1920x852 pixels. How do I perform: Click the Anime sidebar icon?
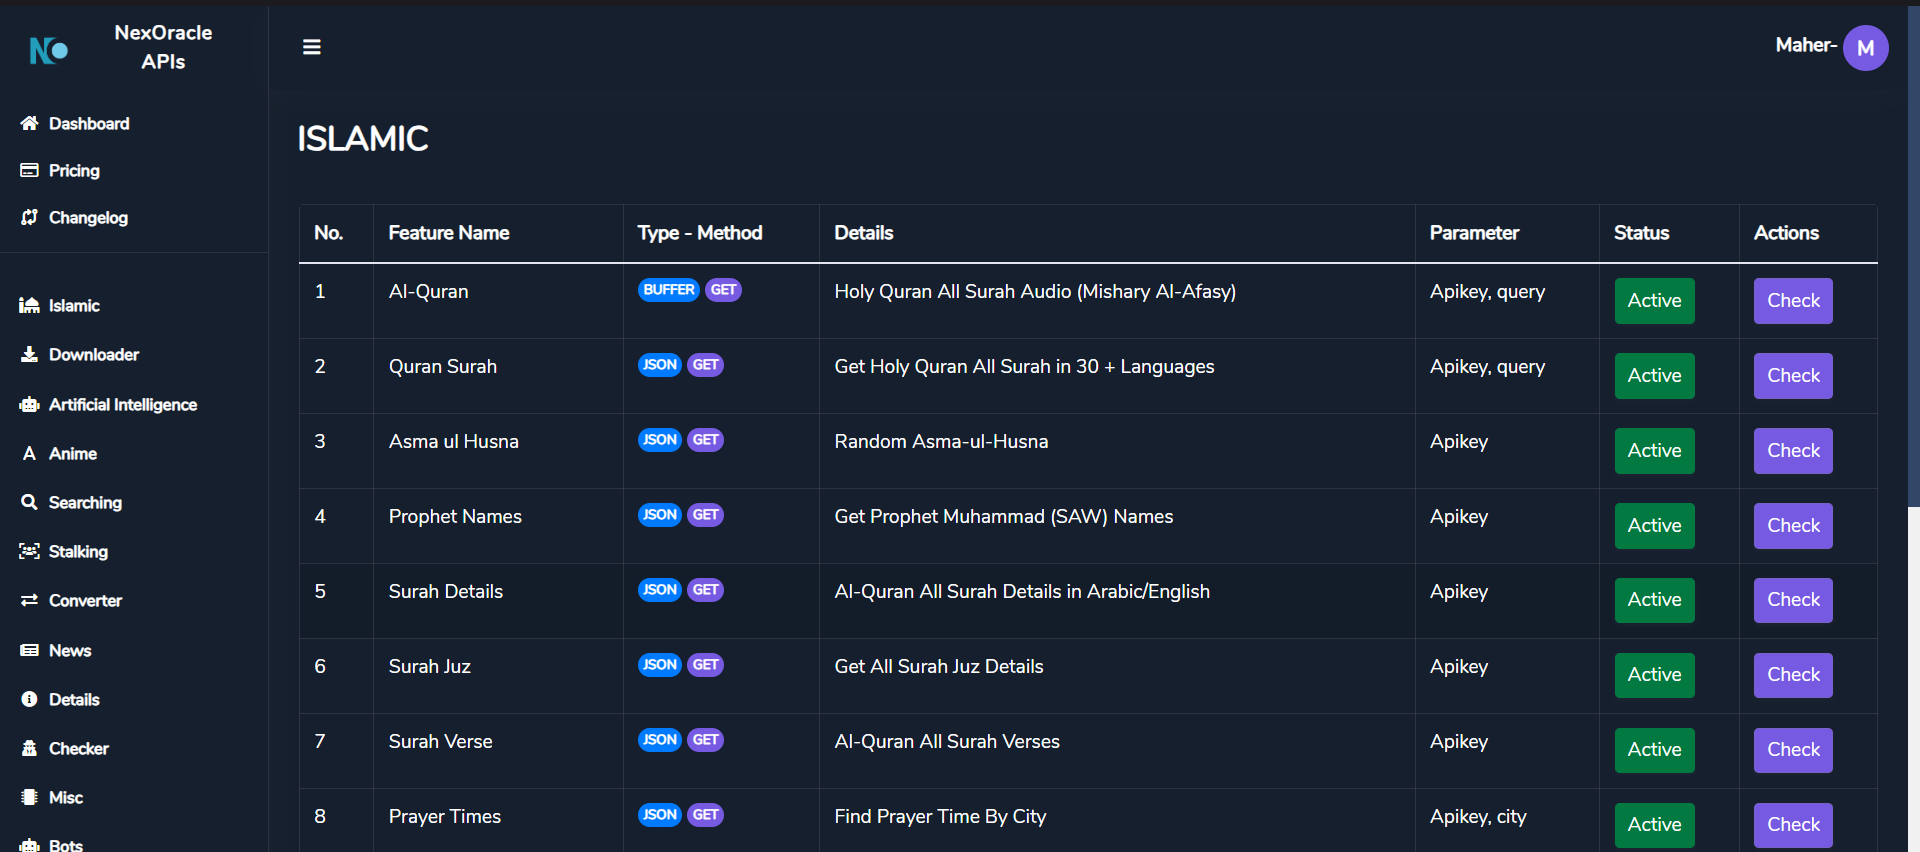(29, 453)
